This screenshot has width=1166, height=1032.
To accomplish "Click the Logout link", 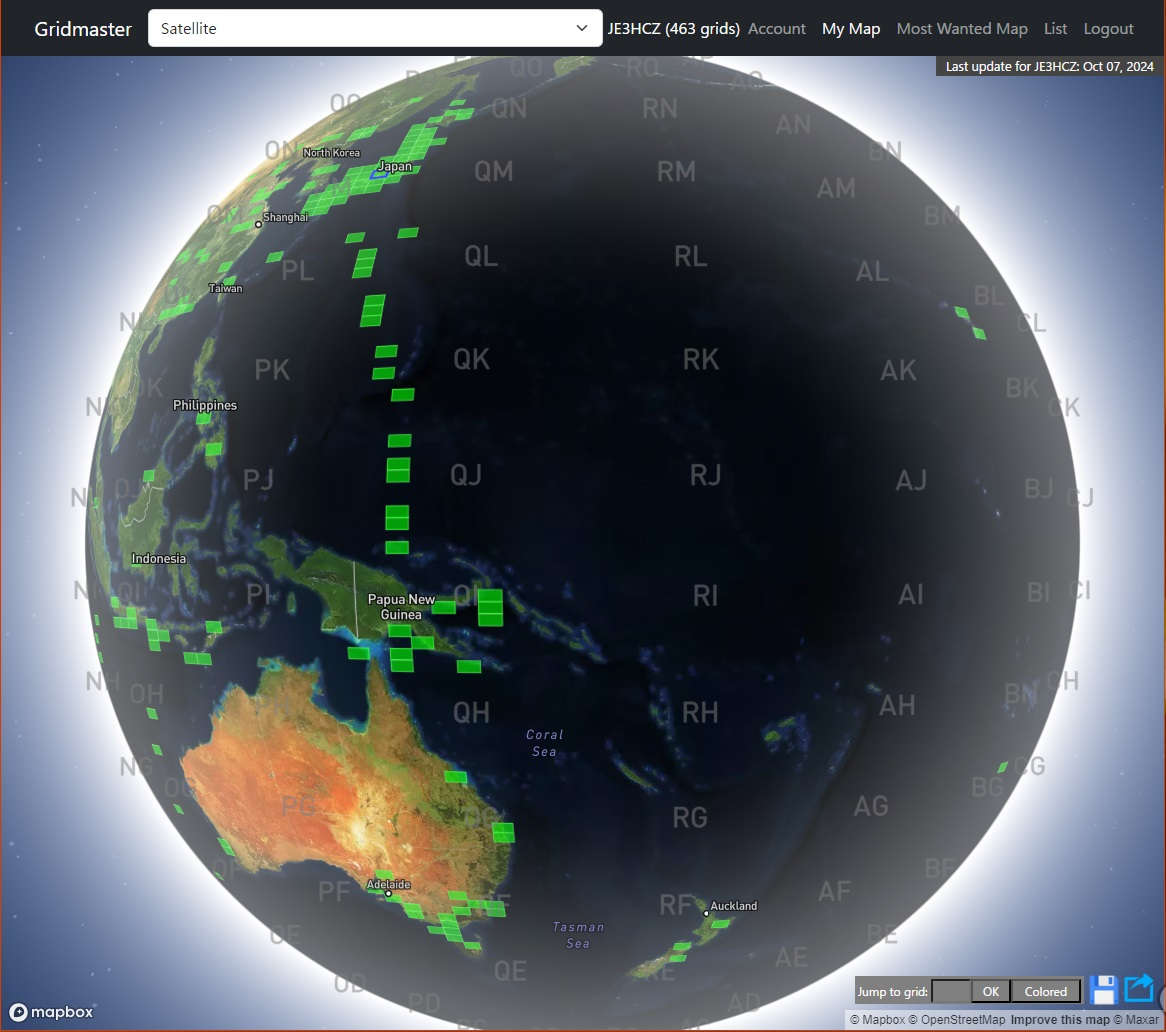I will click(x=1108, y=29).
